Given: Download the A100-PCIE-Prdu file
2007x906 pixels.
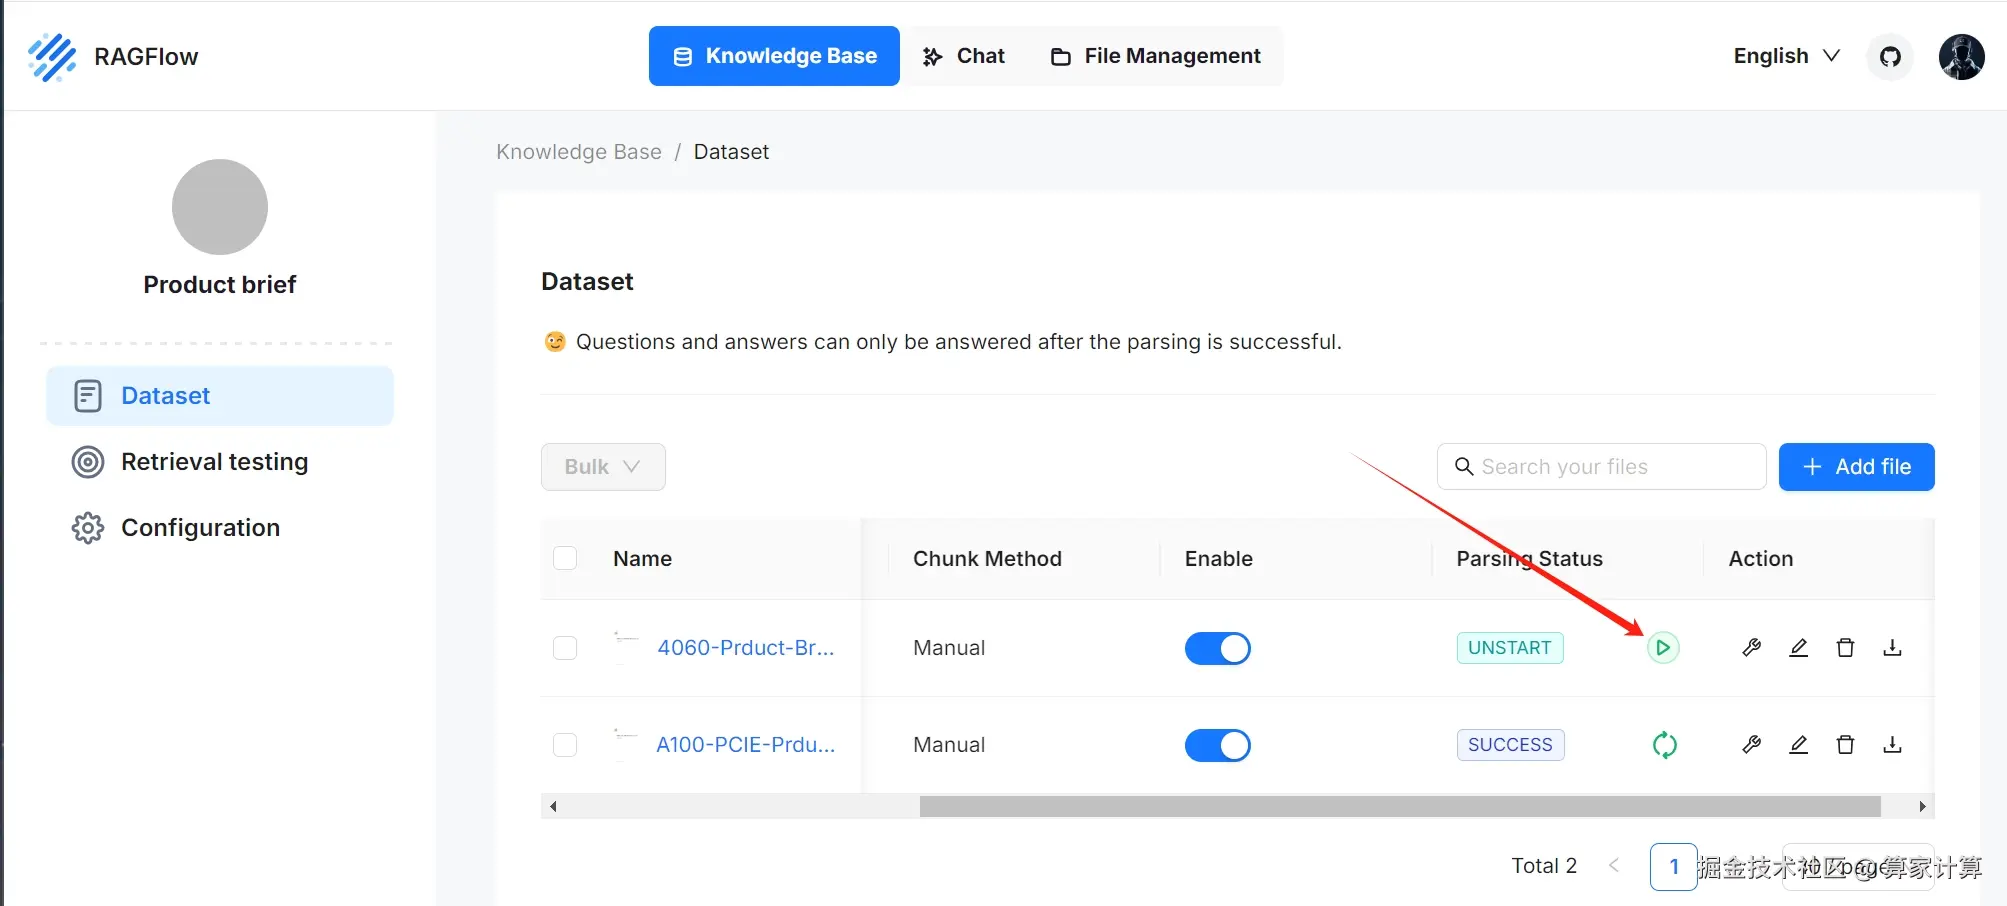Looking at the screenshot, I should click(1892, 745).
